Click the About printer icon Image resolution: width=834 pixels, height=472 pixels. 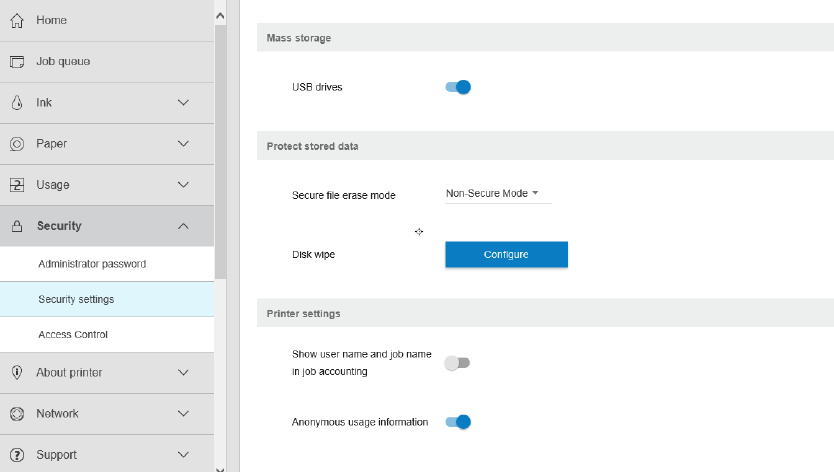(17, 373)
